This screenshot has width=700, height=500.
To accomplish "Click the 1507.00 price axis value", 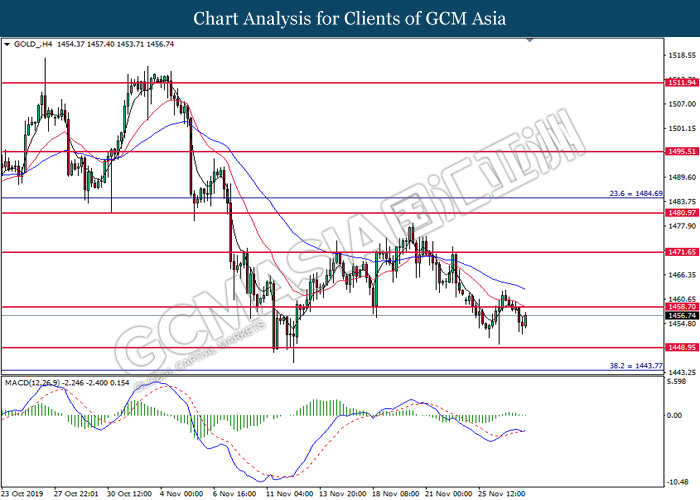I will coord(682,104).
